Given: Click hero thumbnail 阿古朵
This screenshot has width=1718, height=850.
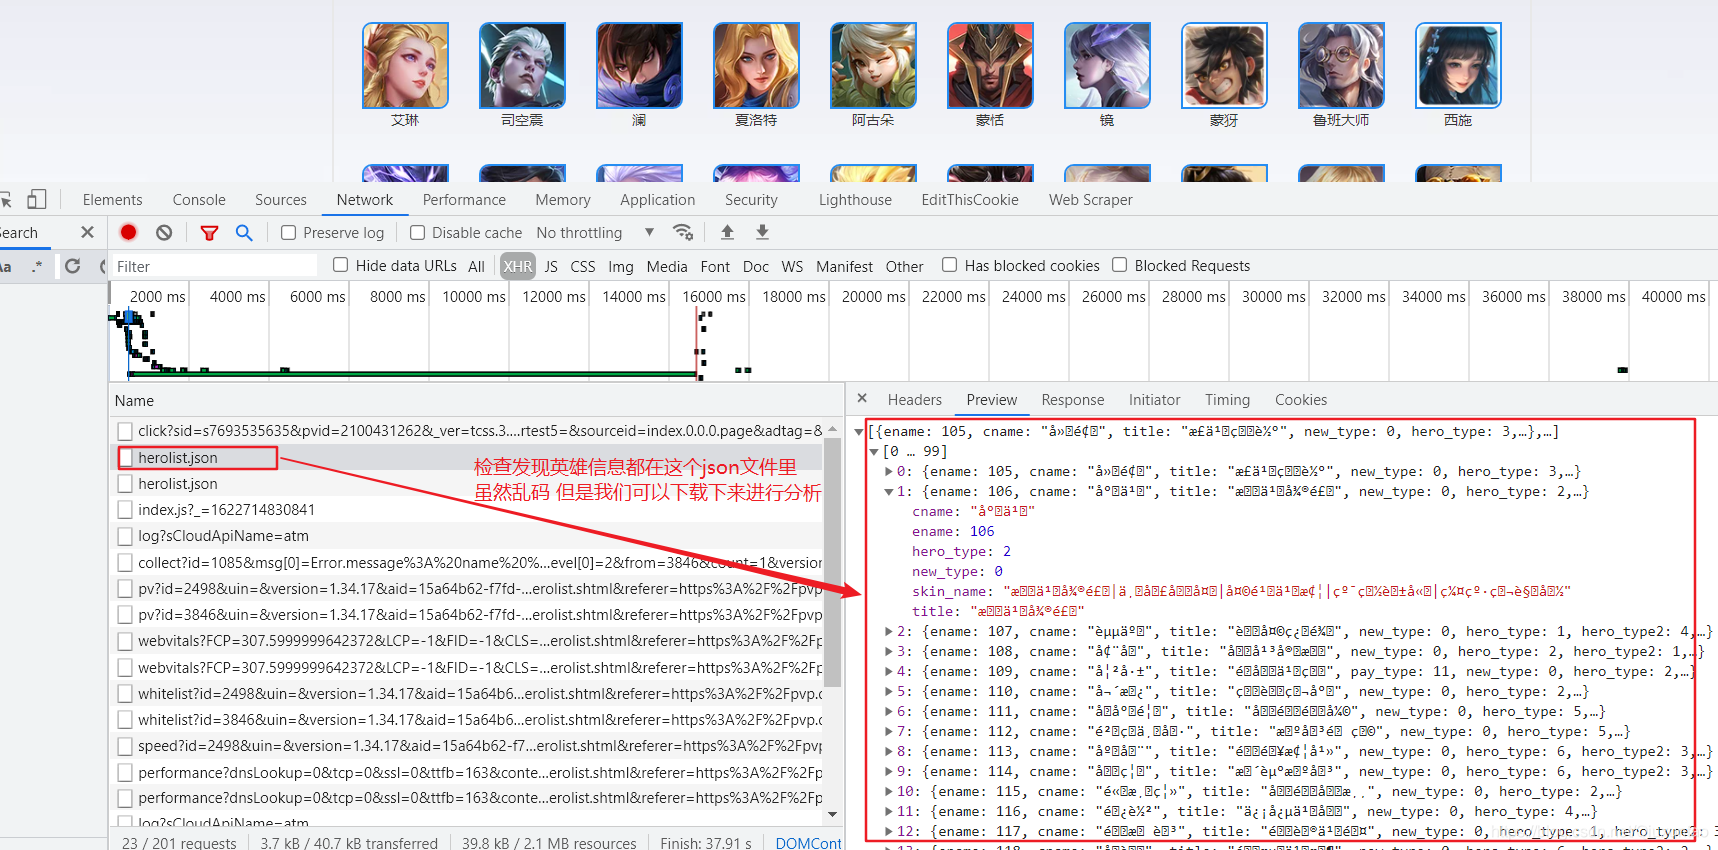Looking at the screenshot, I should (x=873, y=65).
